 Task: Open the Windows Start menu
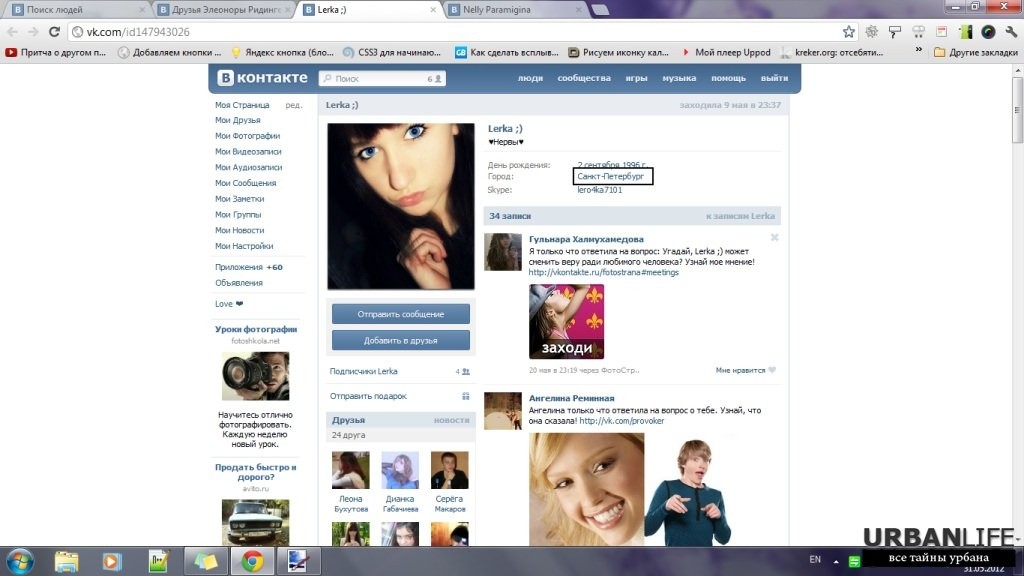point(20,562)
